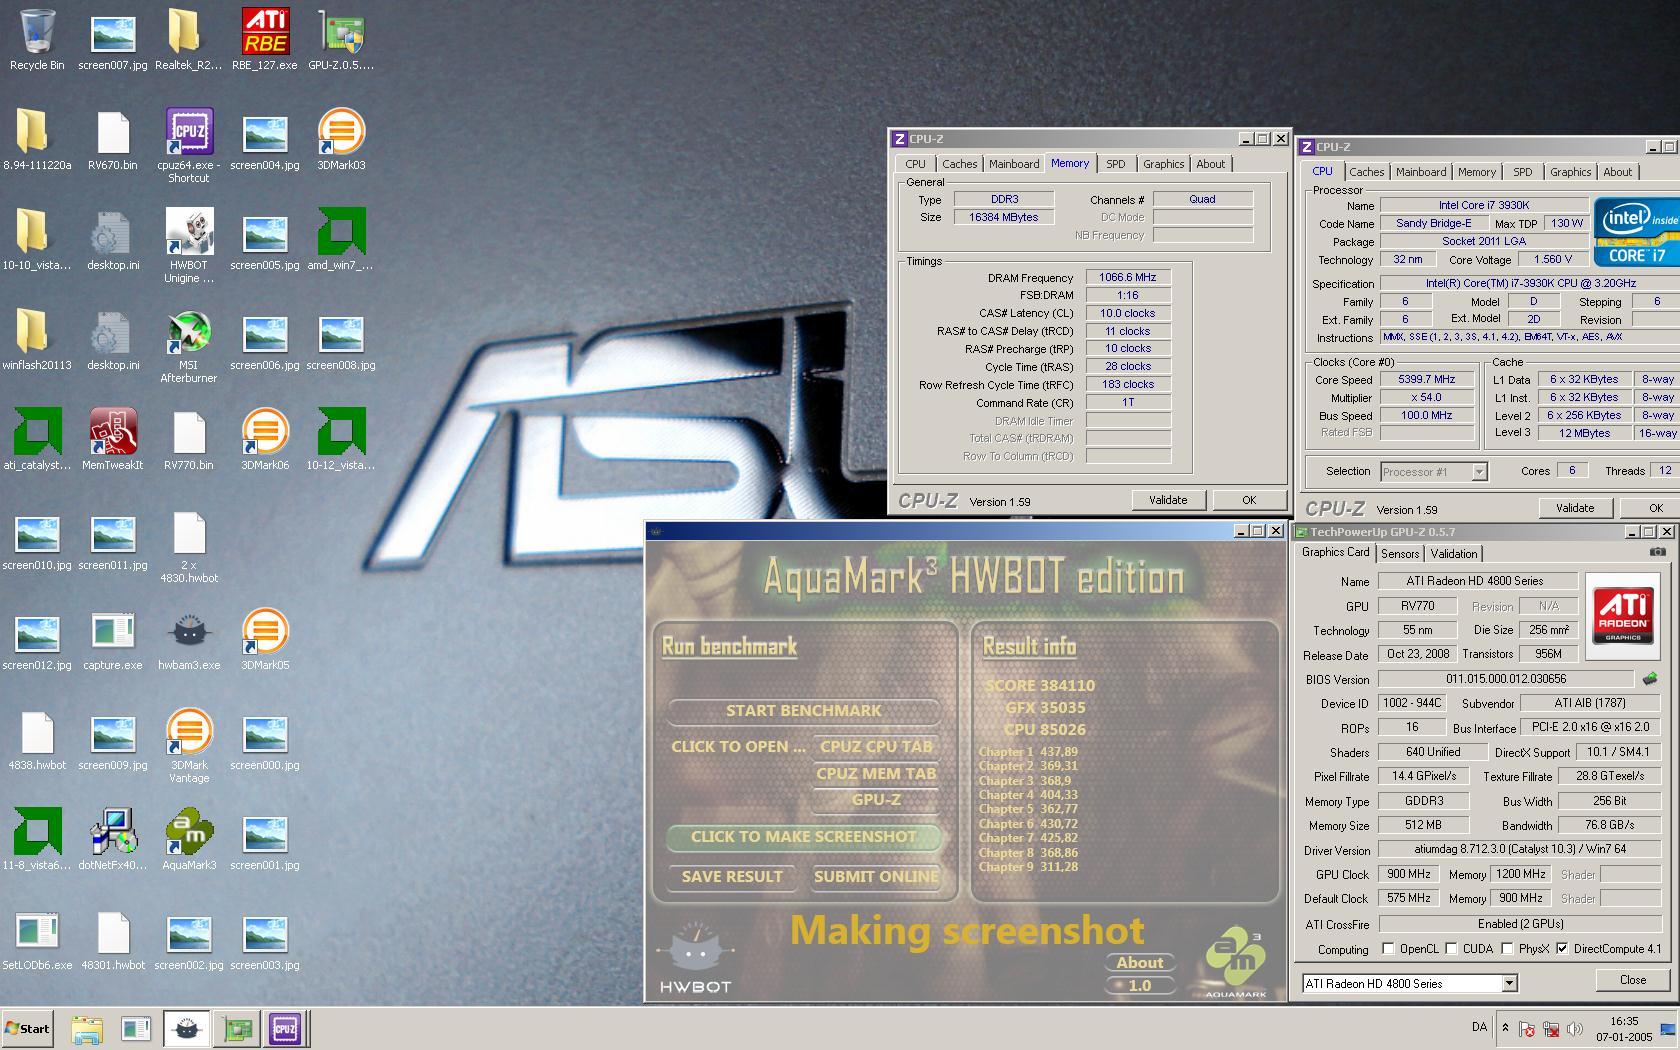
Task: Select the GPU-Z.0.5 desktop icon
Action: [341, 40]
